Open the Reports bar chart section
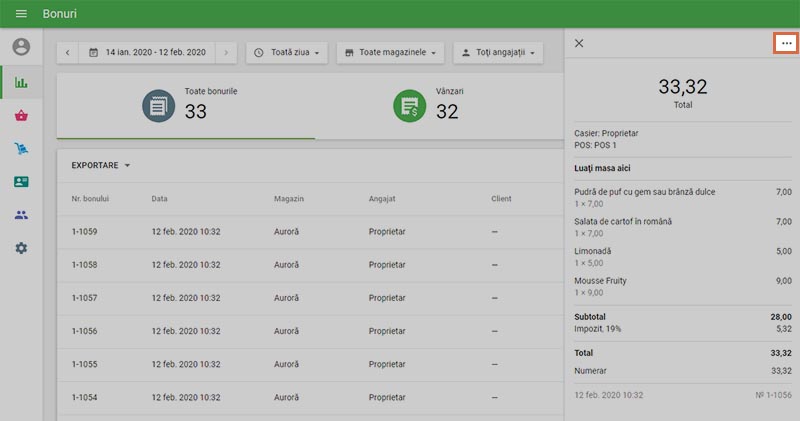Image resolution: width=800 pixels, height=421 pixels. pyautogui.click(x=21, y=82)
